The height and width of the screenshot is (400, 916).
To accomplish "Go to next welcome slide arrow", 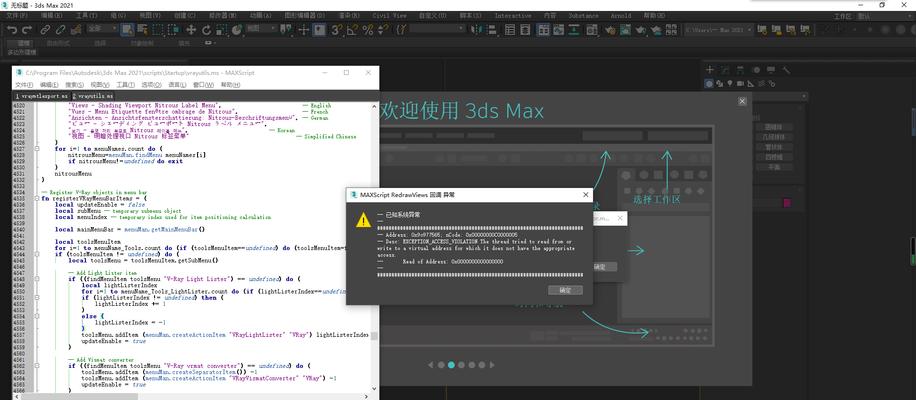I will pos(492,365).
